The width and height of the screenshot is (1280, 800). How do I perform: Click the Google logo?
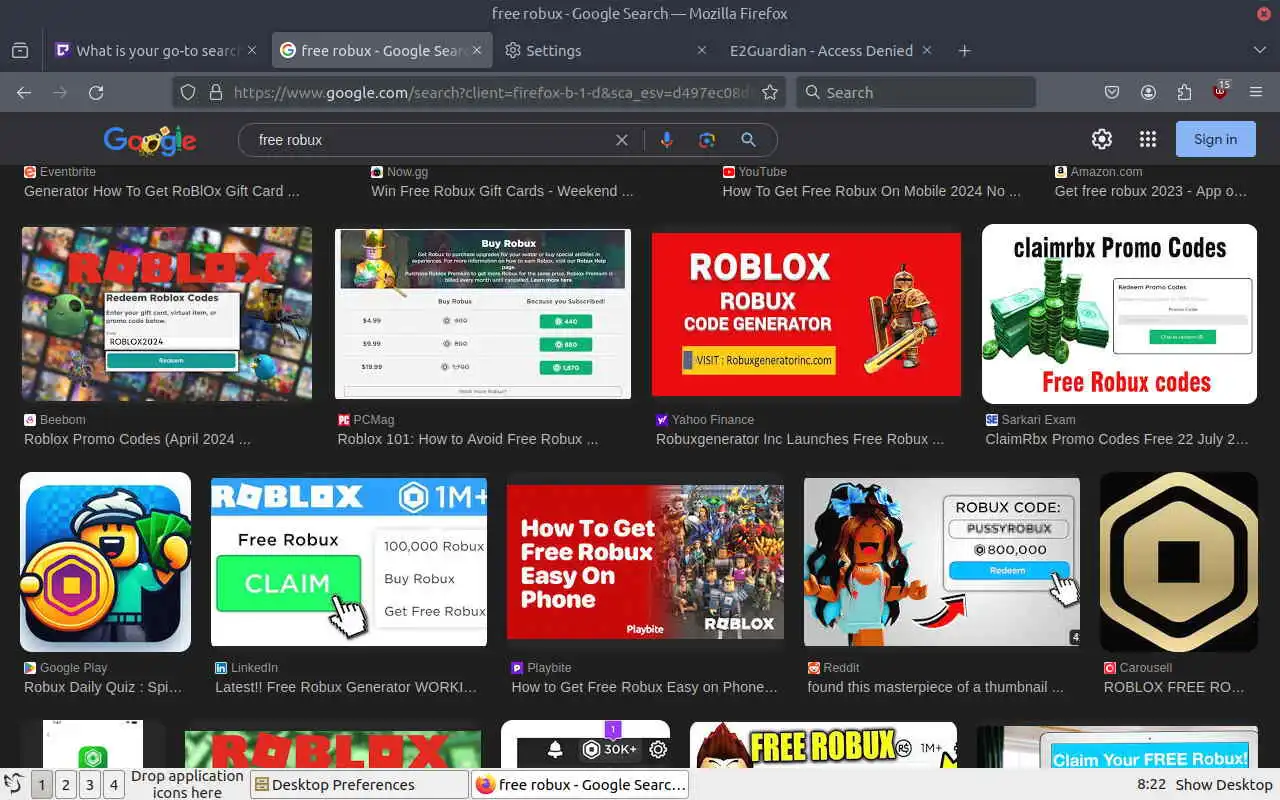click(x=150, y=140)
